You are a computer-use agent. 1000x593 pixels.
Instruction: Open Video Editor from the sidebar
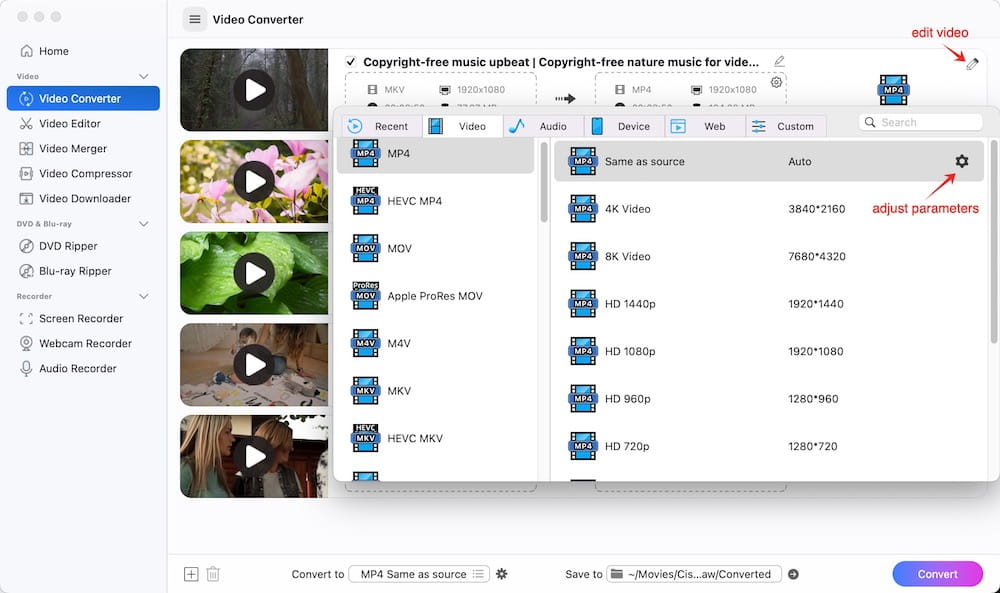[x=60, y=124]
